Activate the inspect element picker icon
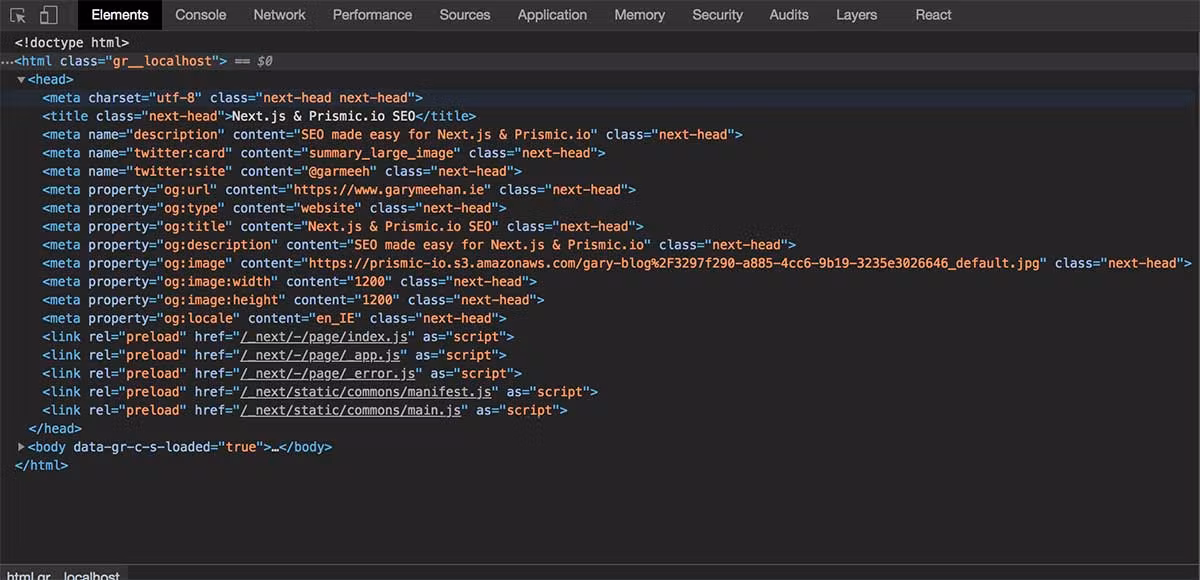The height and width of the screenshot is (580, 1200). 18,15
